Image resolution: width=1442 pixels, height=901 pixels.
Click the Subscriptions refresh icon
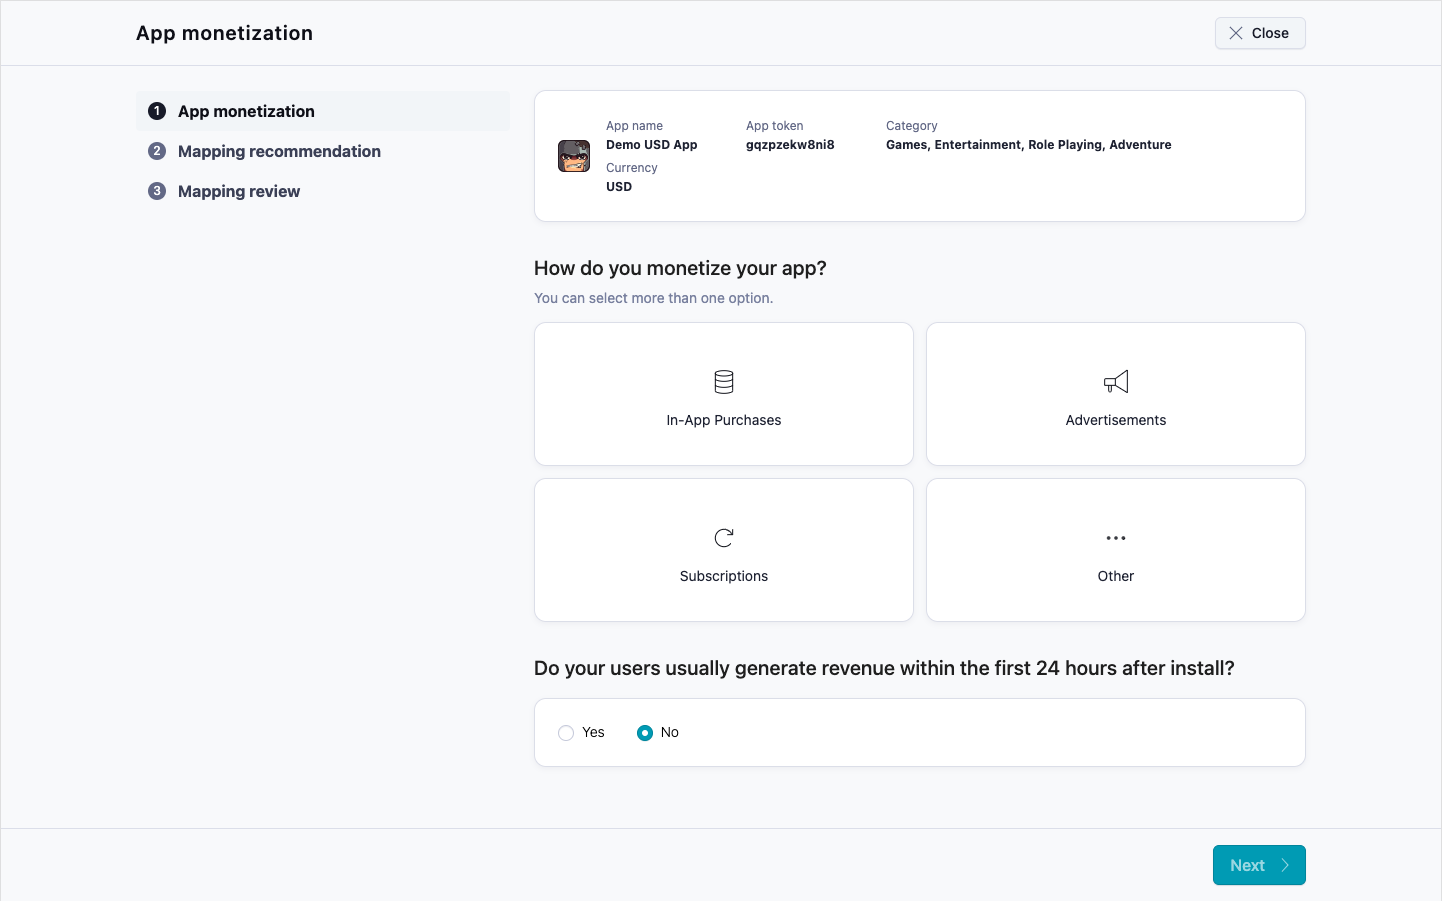[723, 537]
